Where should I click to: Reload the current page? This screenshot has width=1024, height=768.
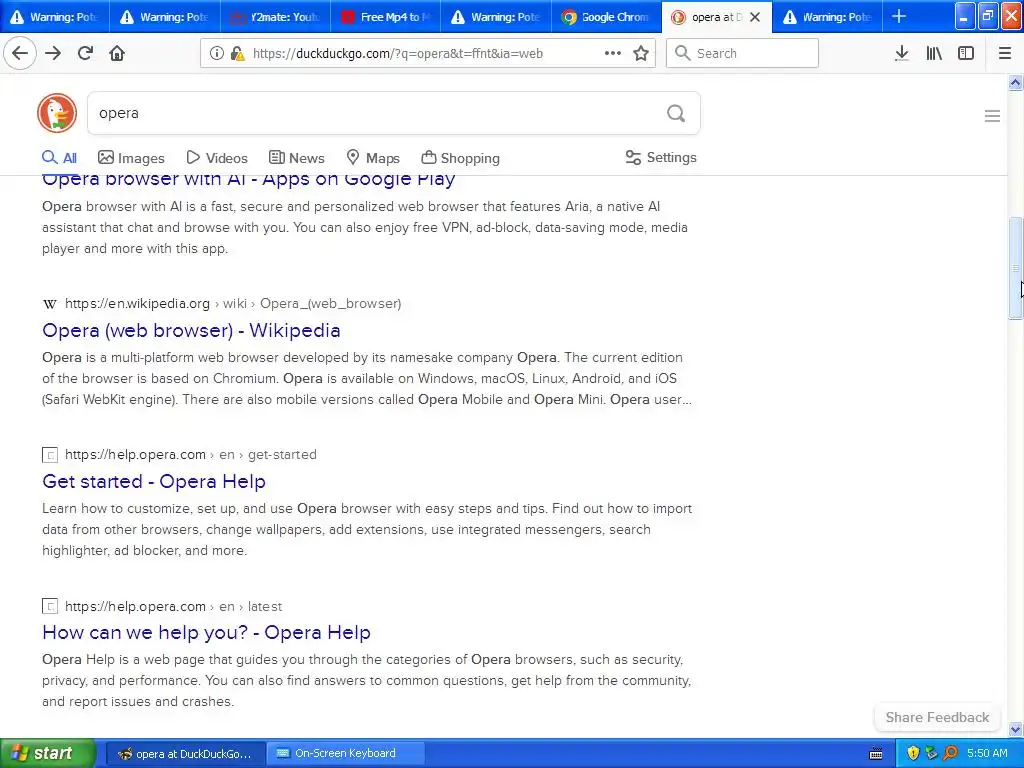tap(86, 53)
